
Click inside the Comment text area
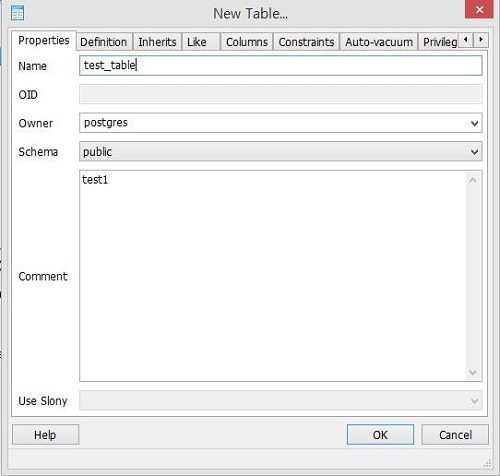(x=273, y=276)
